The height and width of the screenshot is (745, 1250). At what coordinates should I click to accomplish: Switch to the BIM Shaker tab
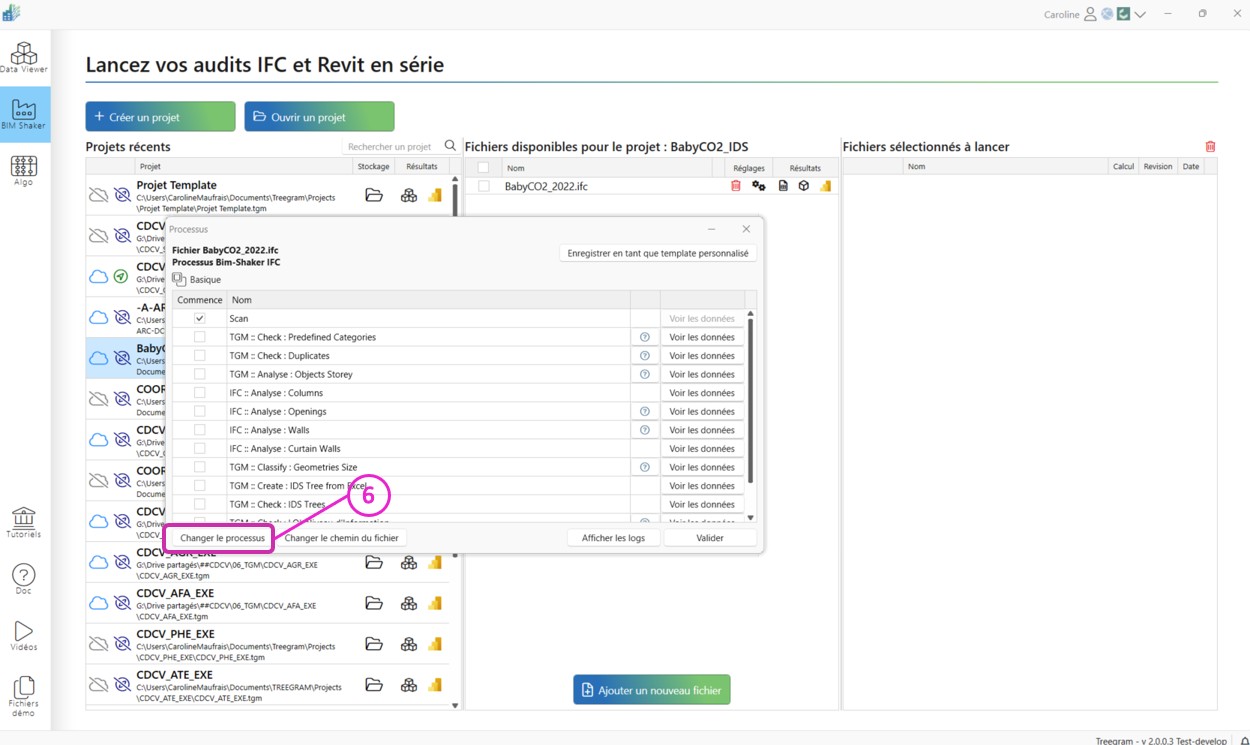coord(24,114)
